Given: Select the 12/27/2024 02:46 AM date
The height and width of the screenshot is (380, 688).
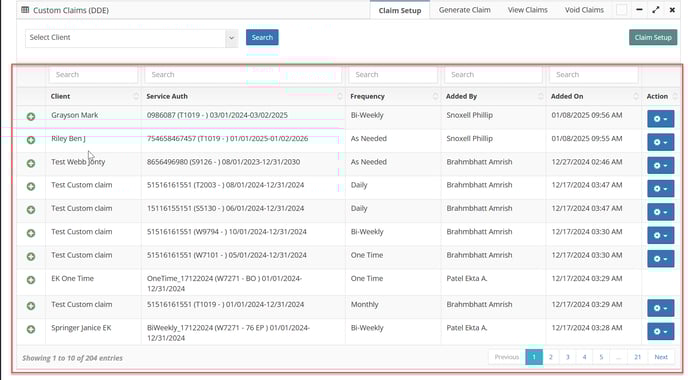Looking at the screenshot, I should tap(587, 162).
